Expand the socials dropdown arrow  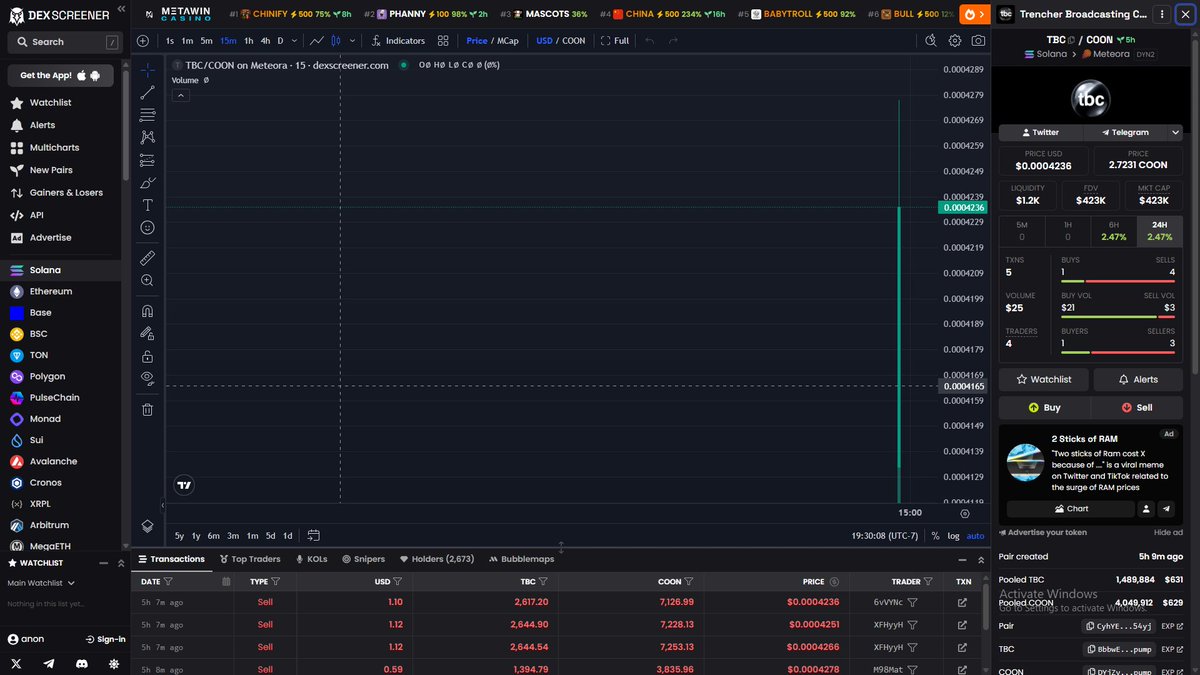(1173, 132)
